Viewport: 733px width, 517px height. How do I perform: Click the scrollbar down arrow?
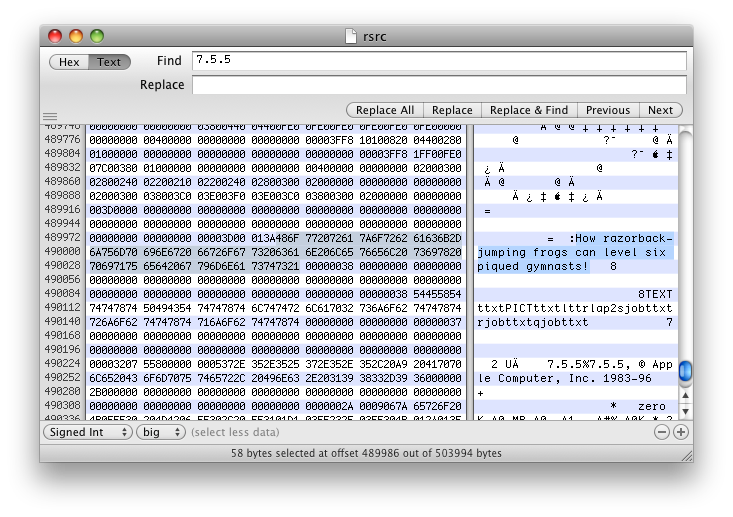(x=685, y=411)
